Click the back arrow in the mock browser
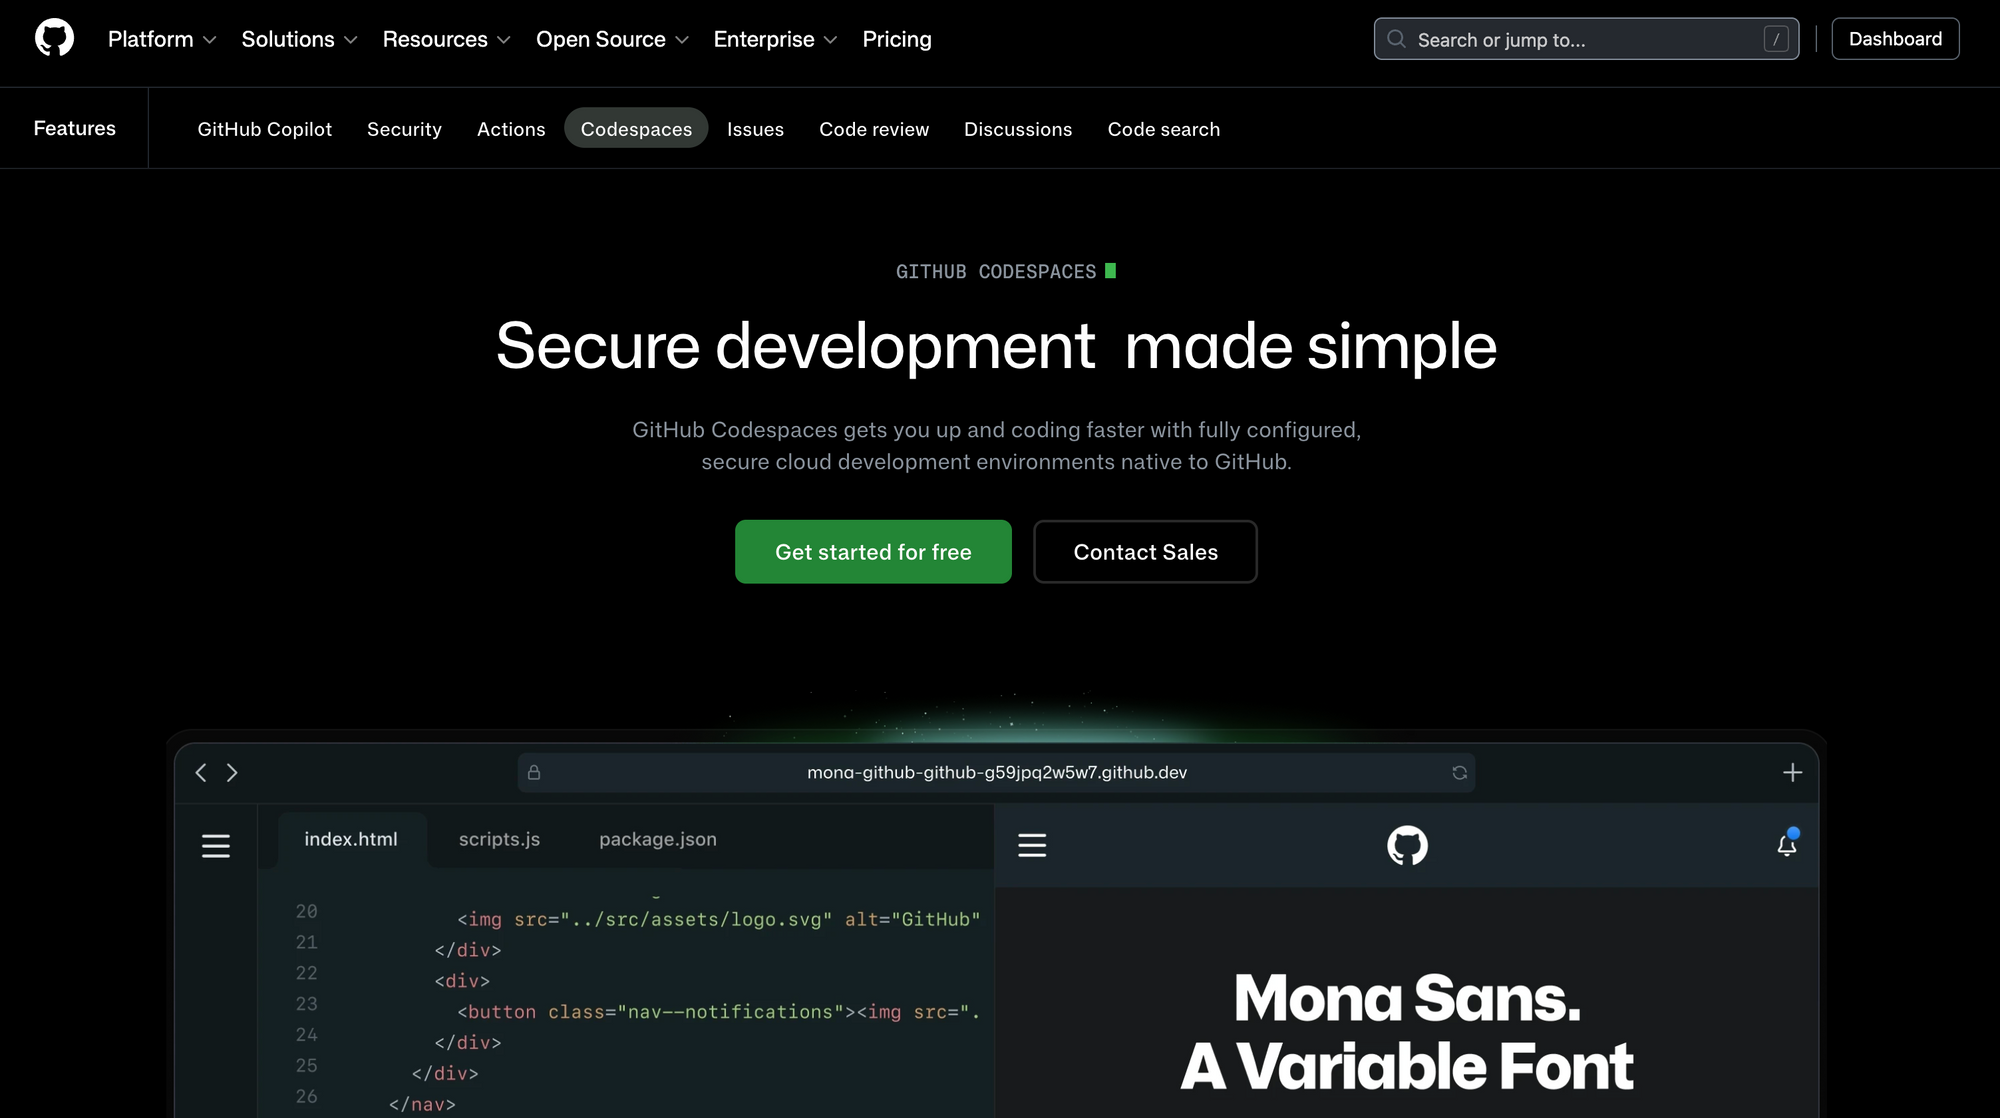The height and width of the screenshot is (1118, 2000). pyautogui.click(x=201, y=772)
